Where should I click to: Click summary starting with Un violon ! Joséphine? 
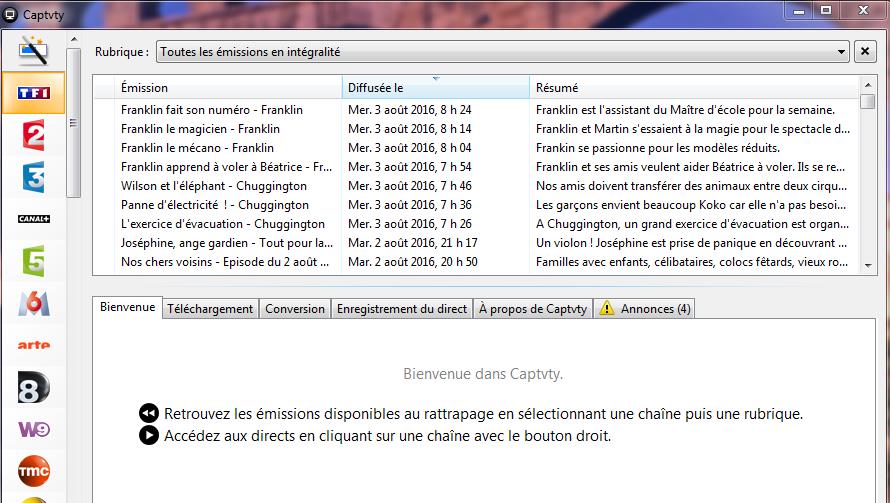[x=691, y=243]
